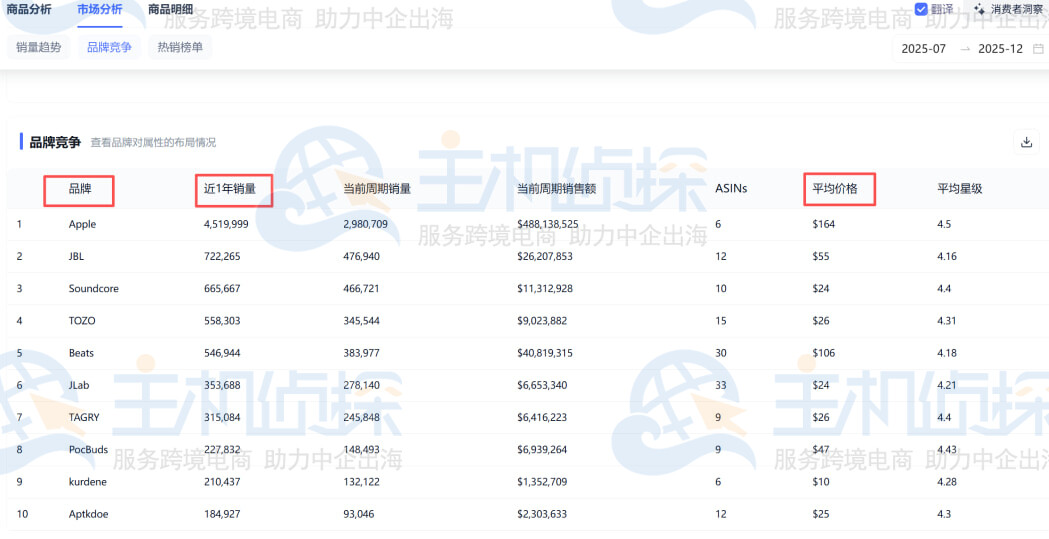Switch to 商品分析 tab
Image resolution: width=1049 pixels, height=539 pixels.
coord(29,9)
